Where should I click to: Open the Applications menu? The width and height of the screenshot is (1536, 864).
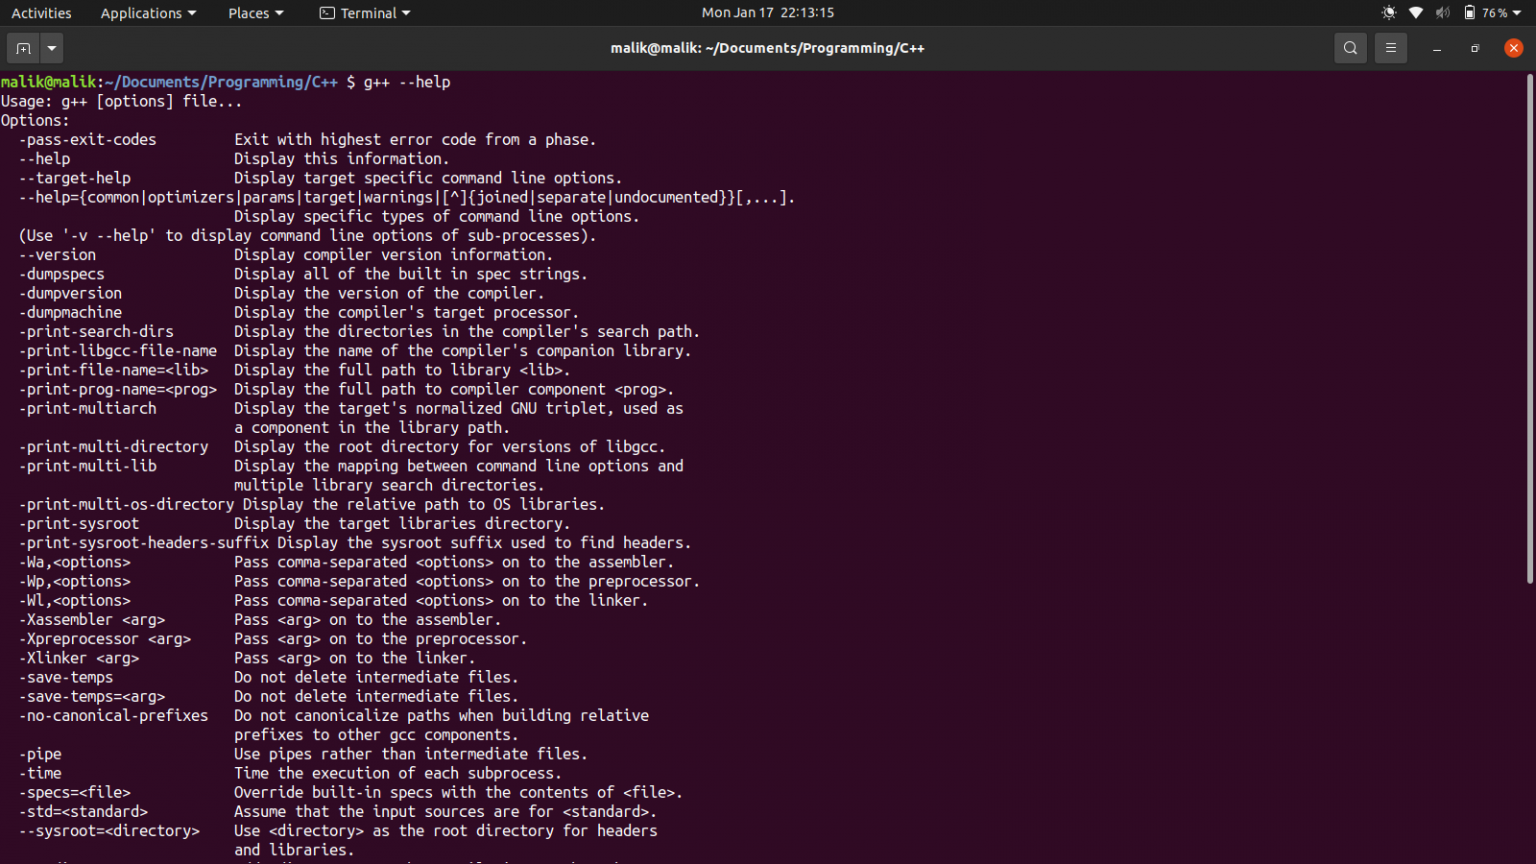pyautogui.click(x=148, y=13)
